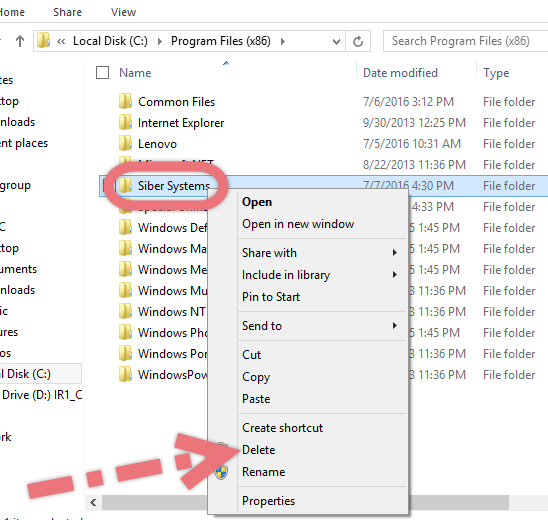Click the shield icon beside Rename
Viewport: 548px width, 520px height.
[221, 472]
